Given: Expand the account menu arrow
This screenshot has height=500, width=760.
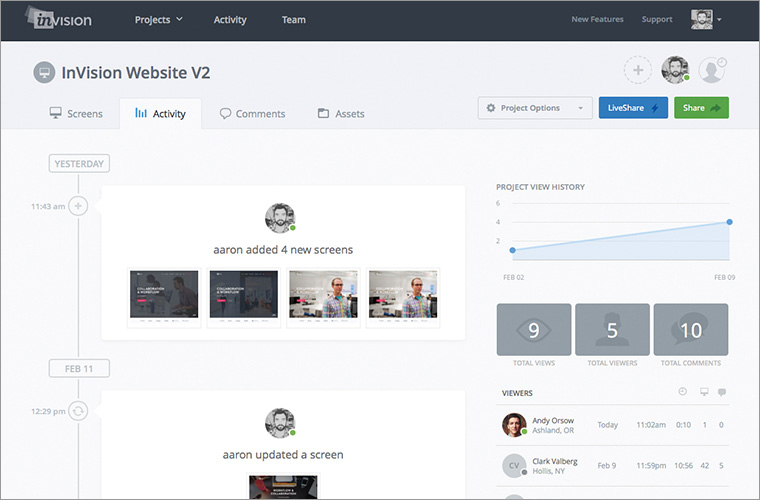Looking at the screenshot, I should 719,20.
